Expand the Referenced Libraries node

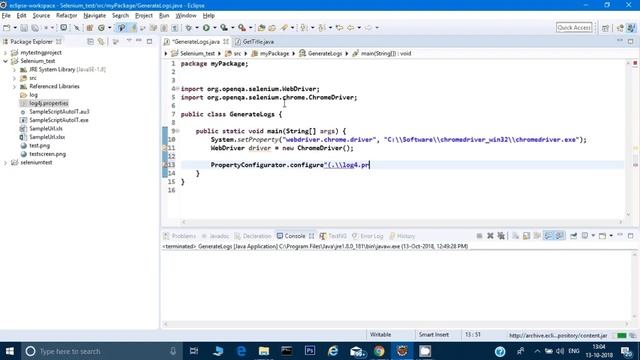14,87
